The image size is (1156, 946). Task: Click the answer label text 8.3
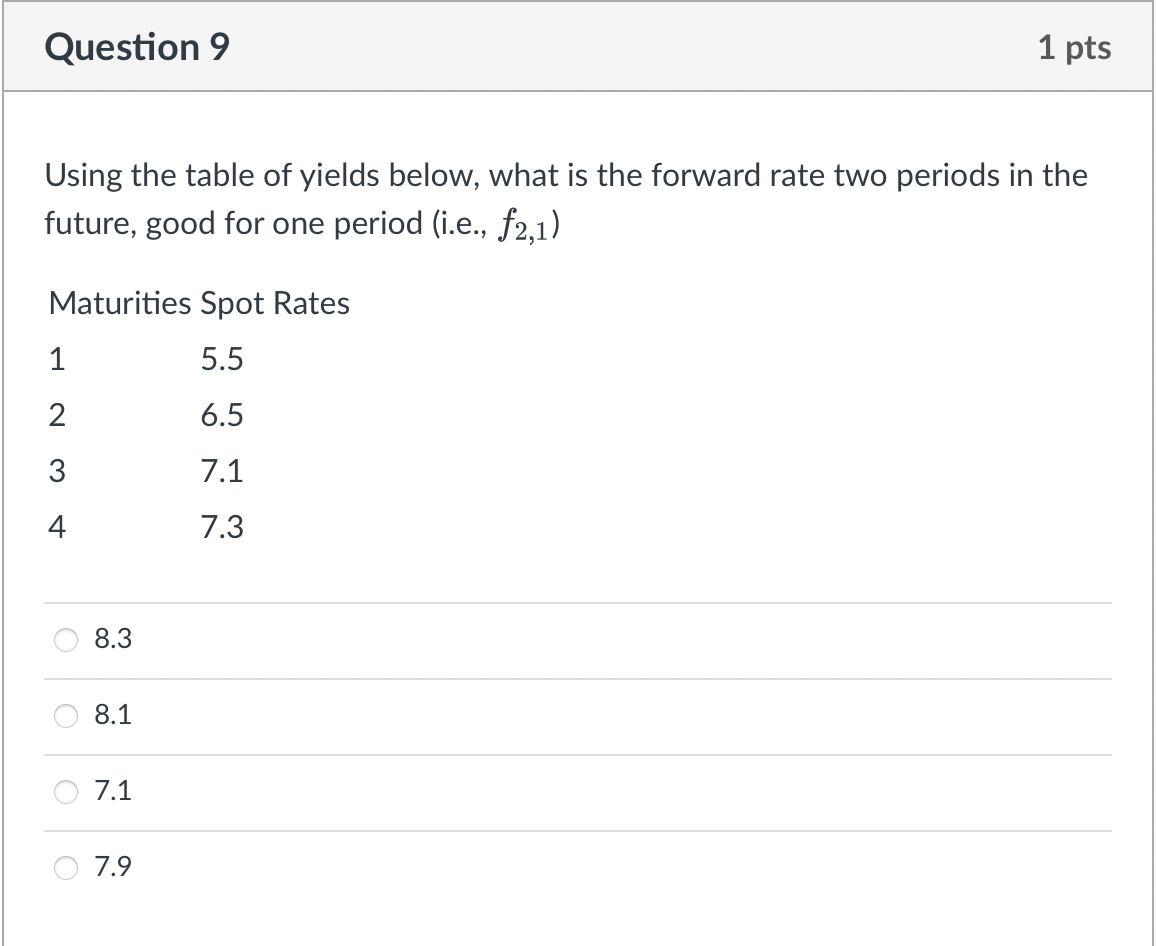112,639
